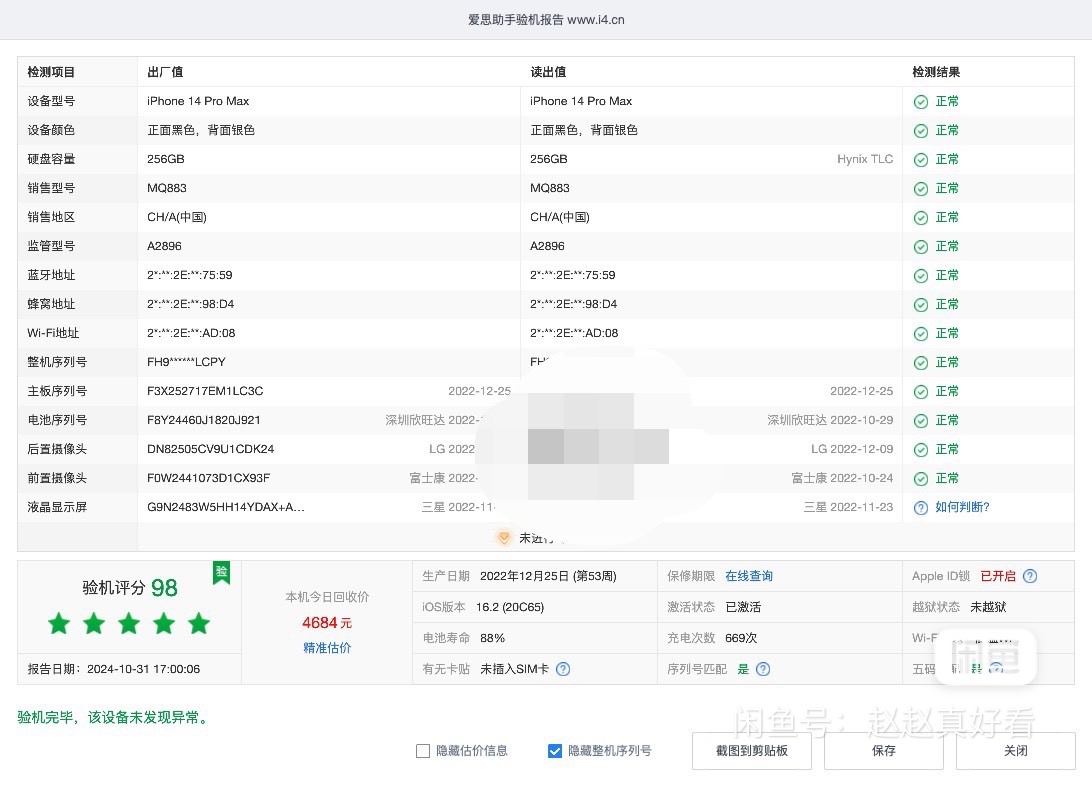Click the recycle price 4684 元
This screenshot has width=1092, height=786.
coord(327,623)
